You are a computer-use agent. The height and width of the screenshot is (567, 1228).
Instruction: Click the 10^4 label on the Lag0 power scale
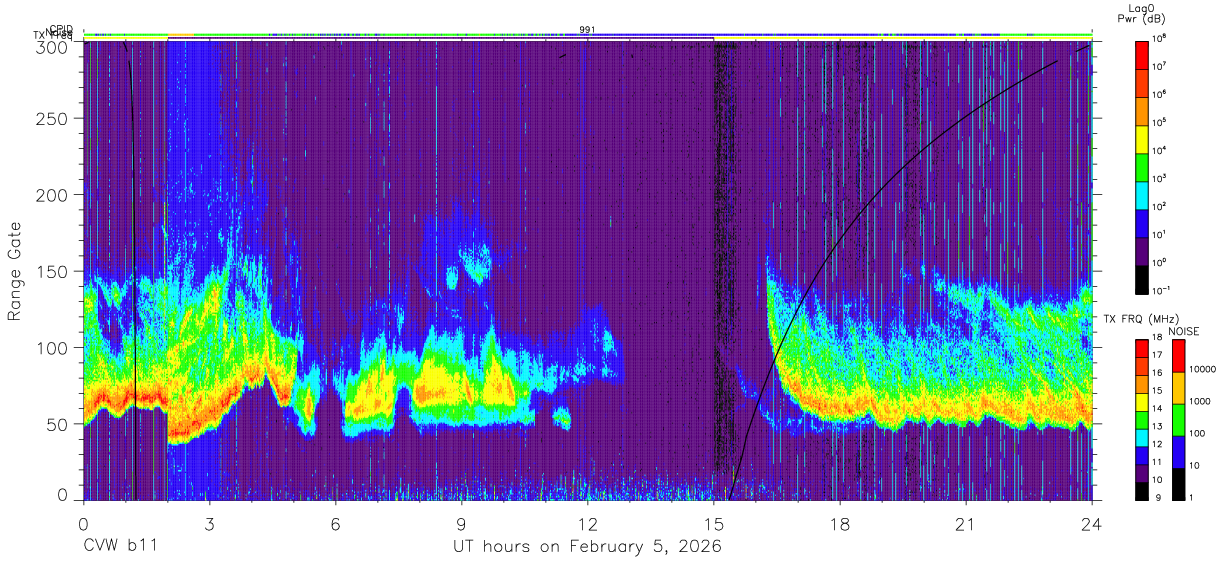(1160, 151)
